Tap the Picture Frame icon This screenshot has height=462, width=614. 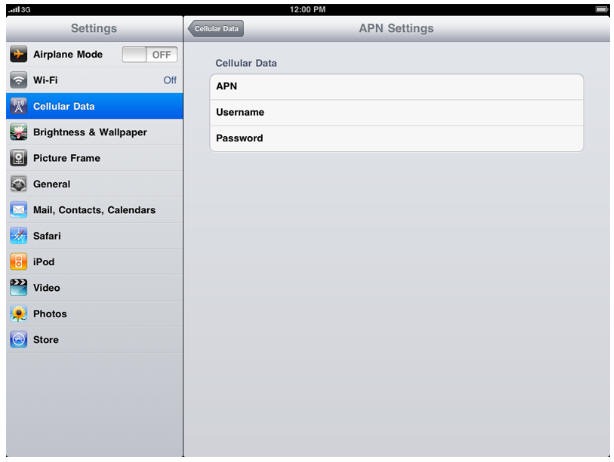pos(18,158)
